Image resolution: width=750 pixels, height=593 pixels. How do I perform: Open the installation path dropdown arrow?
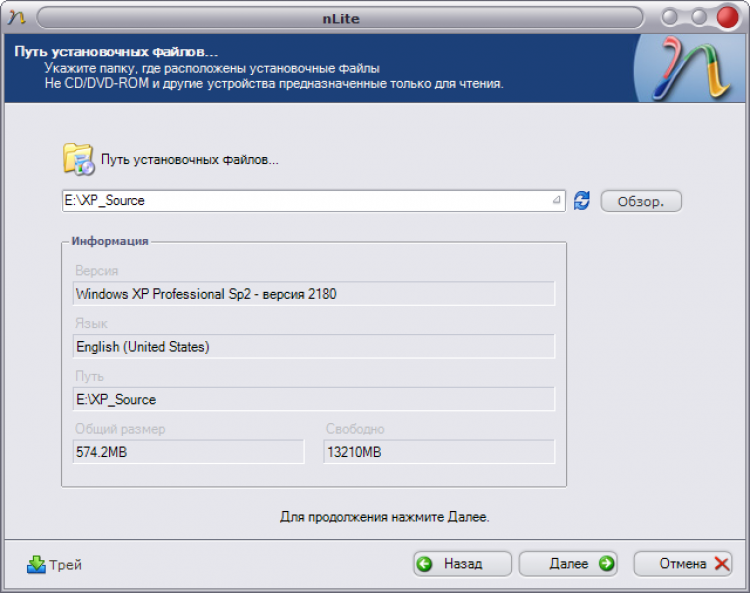point(556,200)
